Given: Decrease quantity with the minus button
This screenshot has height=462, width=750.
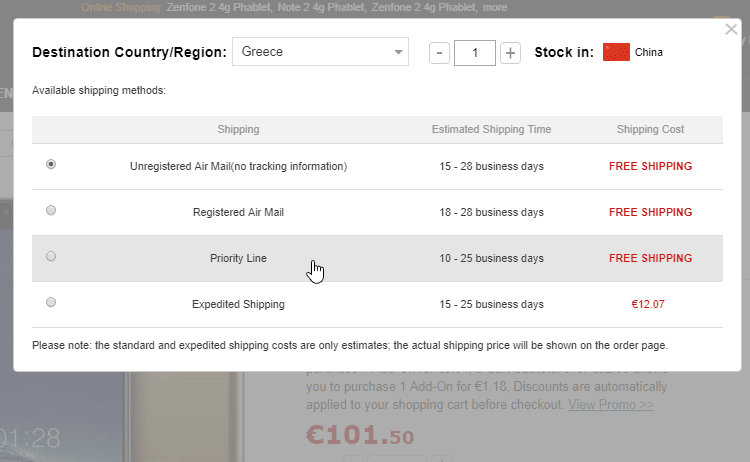Looking at the screenshot, I should [x=439, y=52].
